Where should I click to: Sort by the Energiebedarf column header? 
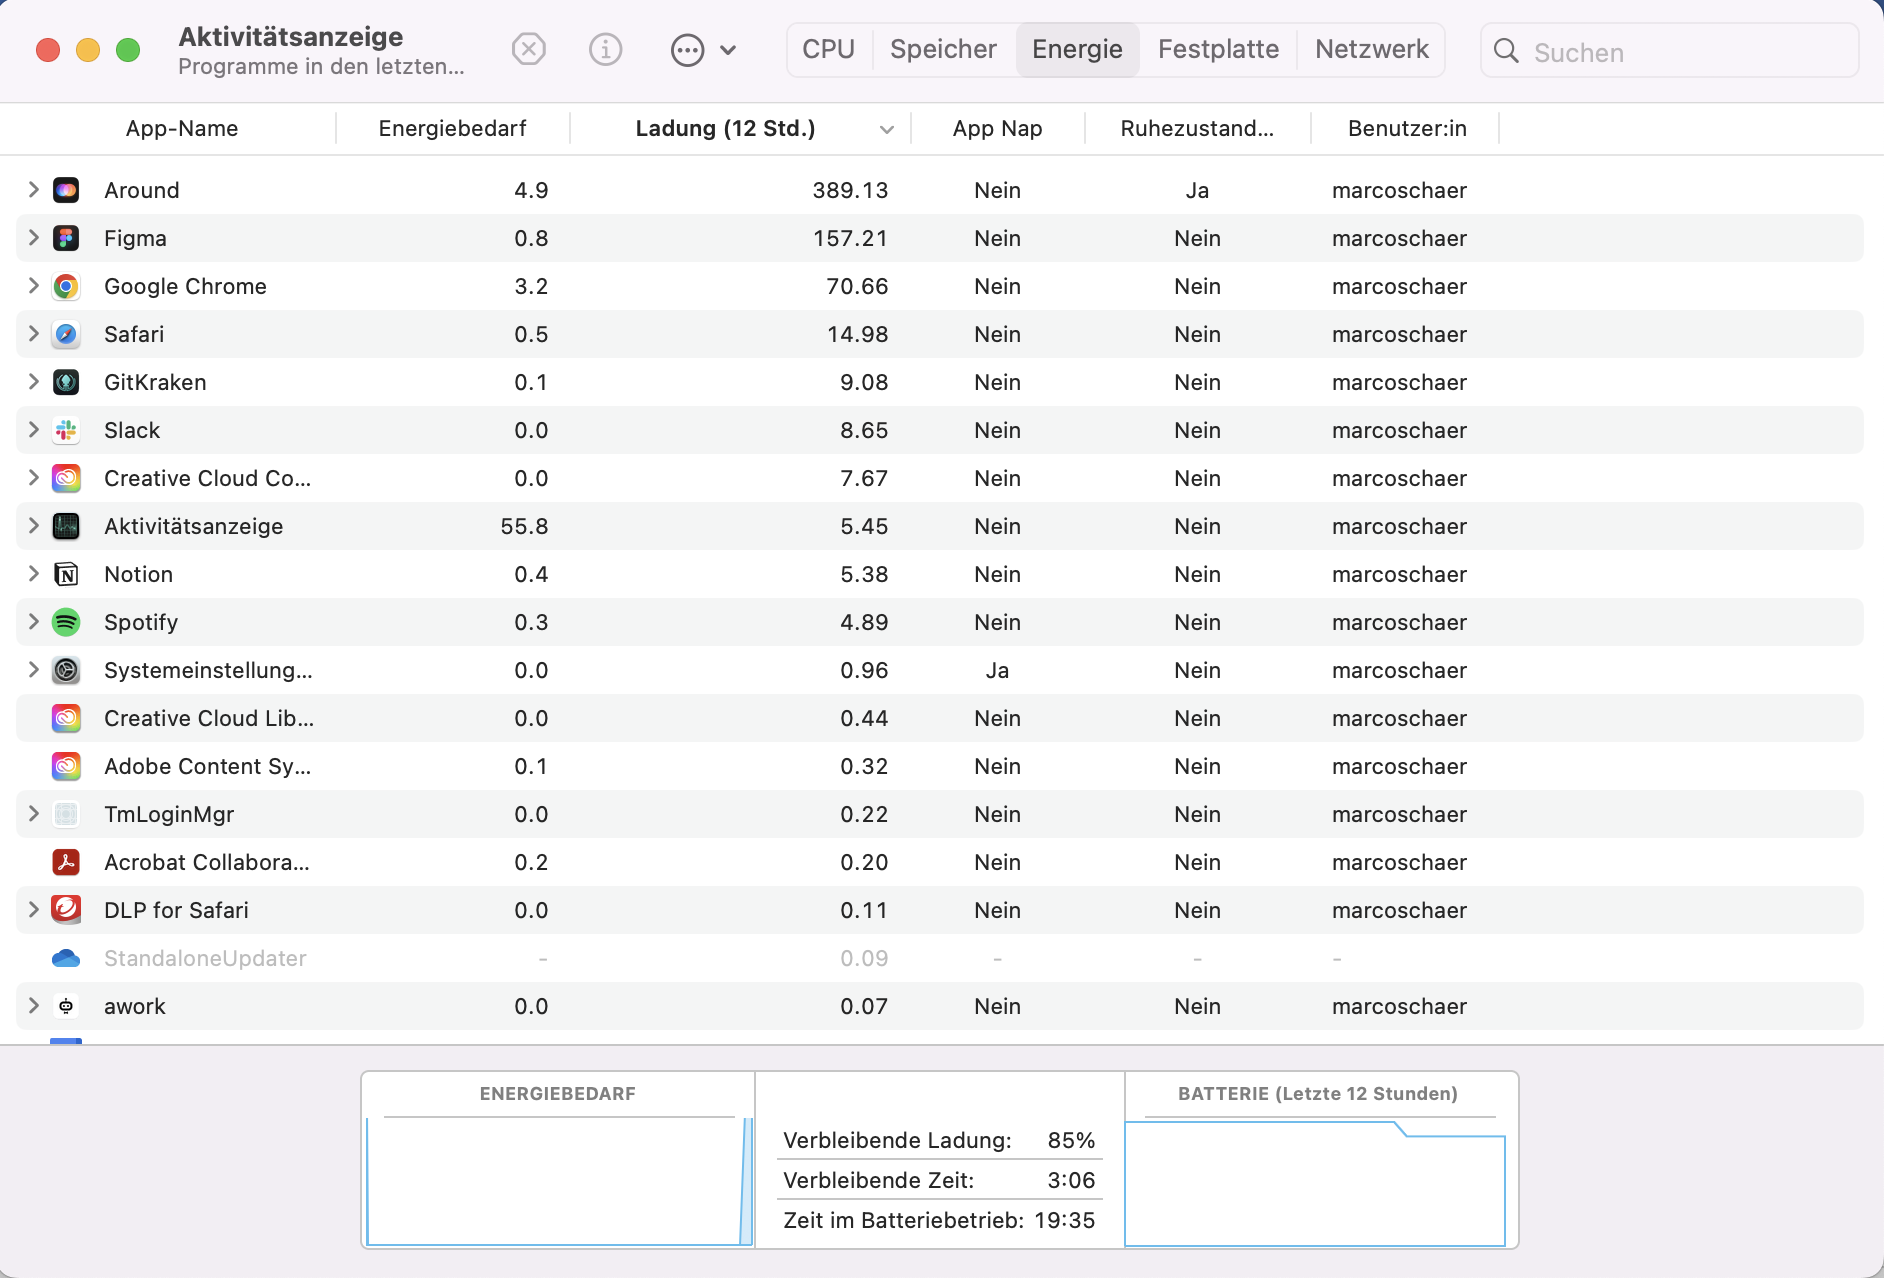click(x=453, y=129)
